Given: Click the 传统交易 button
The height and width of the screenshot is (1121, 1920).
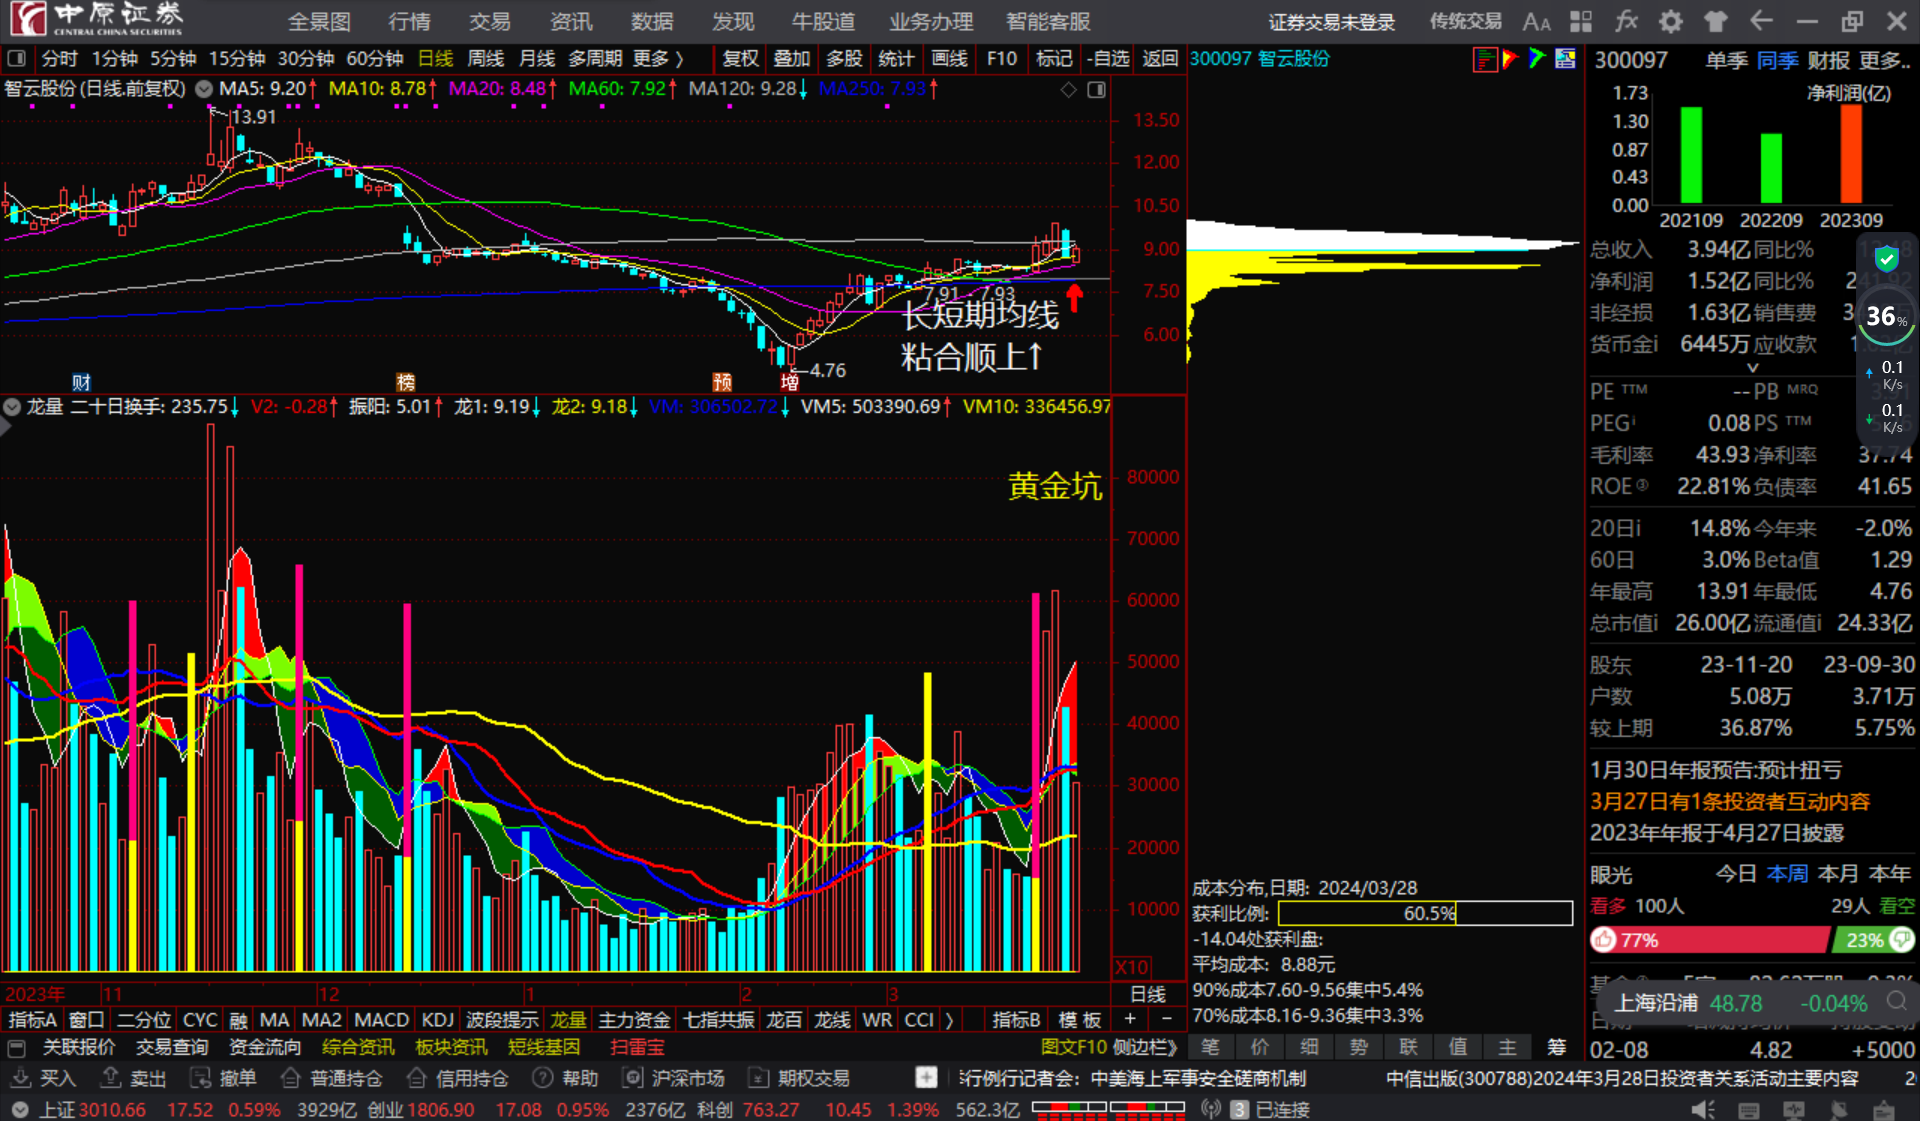Looking at the screenshot, I should tap(1465, 21).
